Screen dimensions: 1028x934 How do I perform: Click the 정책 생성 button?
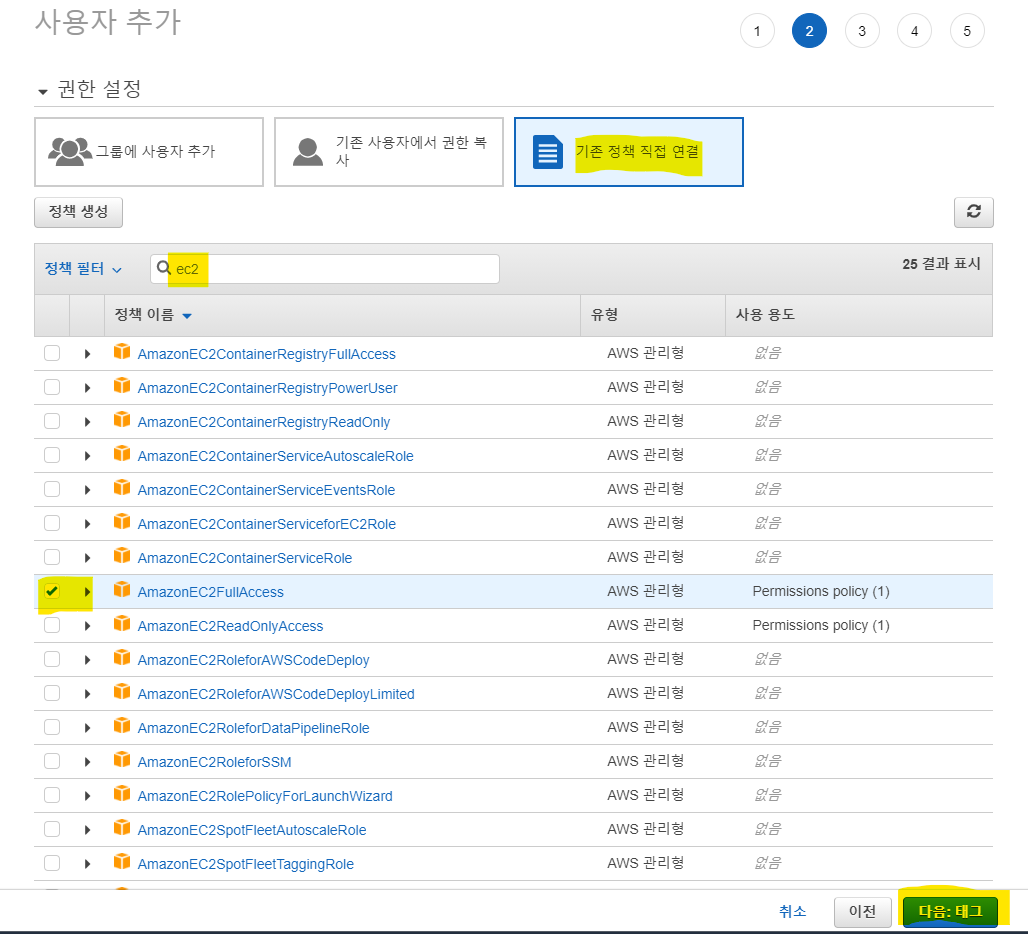pyautogui.click(x=79, y=212)
